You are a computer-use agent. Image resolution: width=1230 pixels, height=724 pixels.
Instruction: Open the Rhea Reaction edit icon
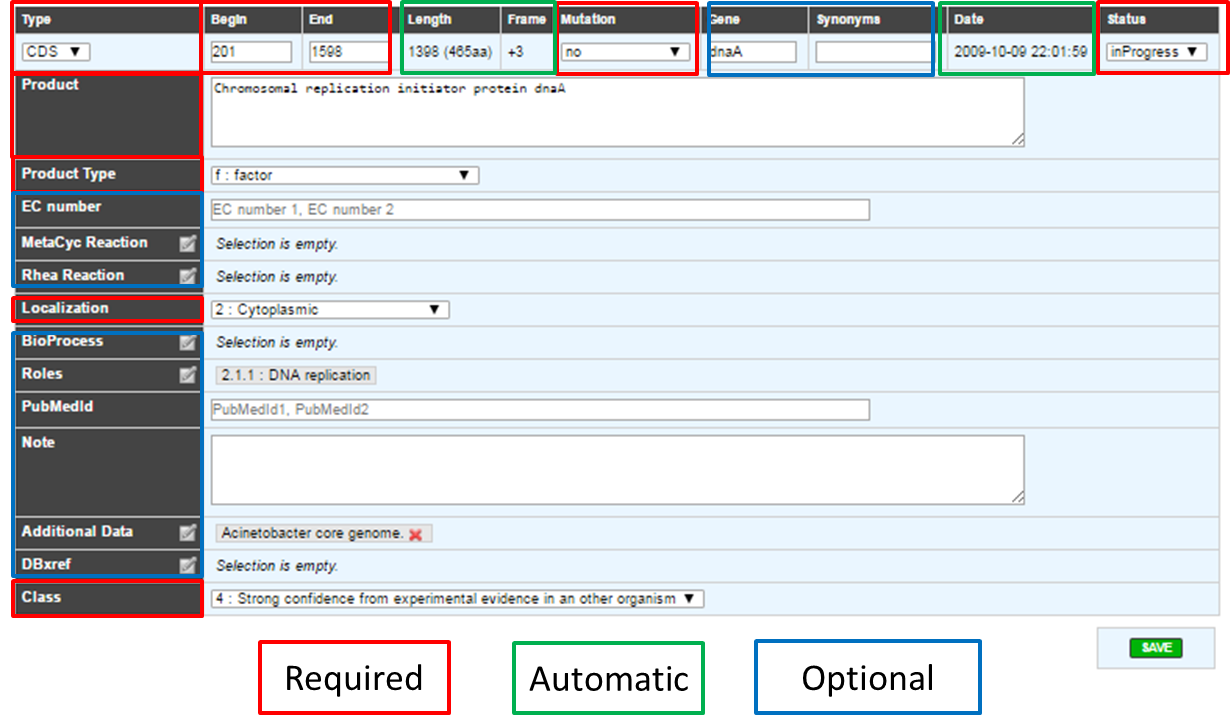pos(187,276)
